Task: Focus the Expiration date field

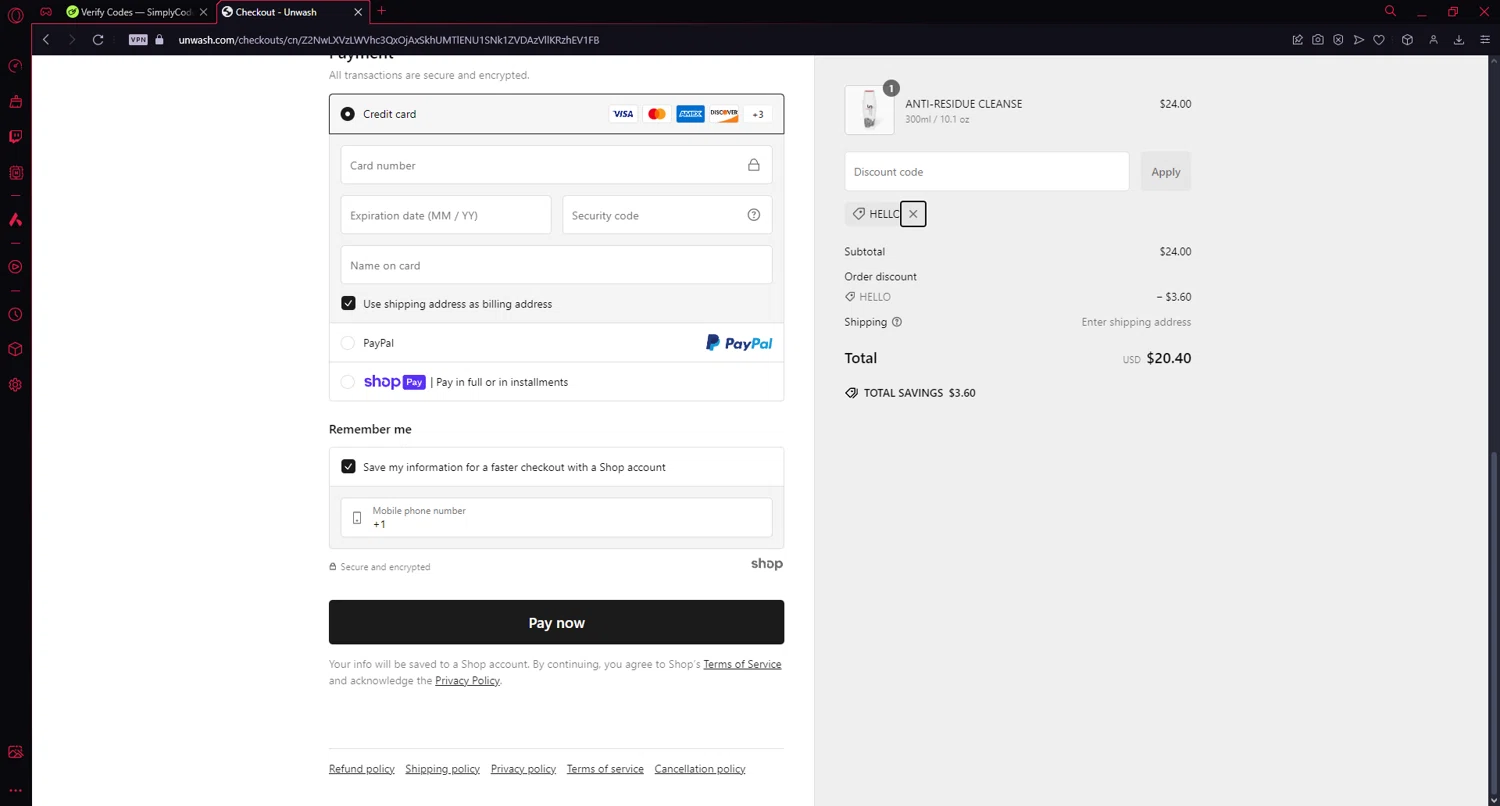Action: click(446, 215)
